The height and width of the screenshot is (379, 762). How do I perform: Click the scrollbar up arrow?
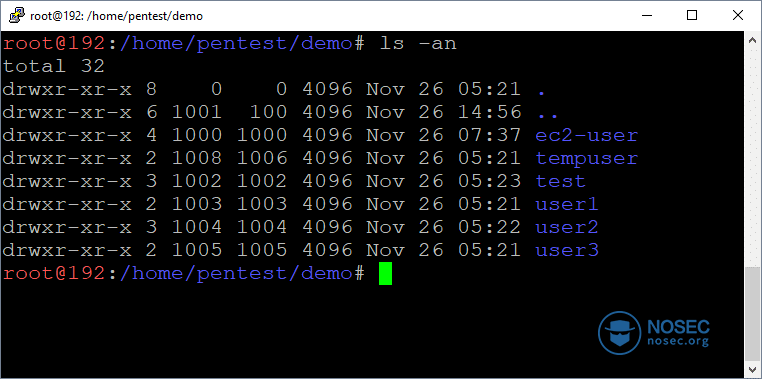tap(753, 39)
